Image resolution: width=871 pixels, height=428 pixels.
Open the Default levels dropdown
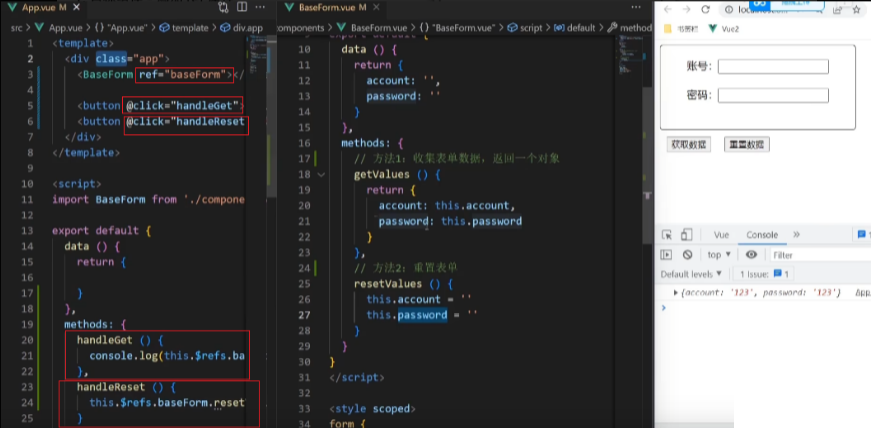tap(691, 274)
